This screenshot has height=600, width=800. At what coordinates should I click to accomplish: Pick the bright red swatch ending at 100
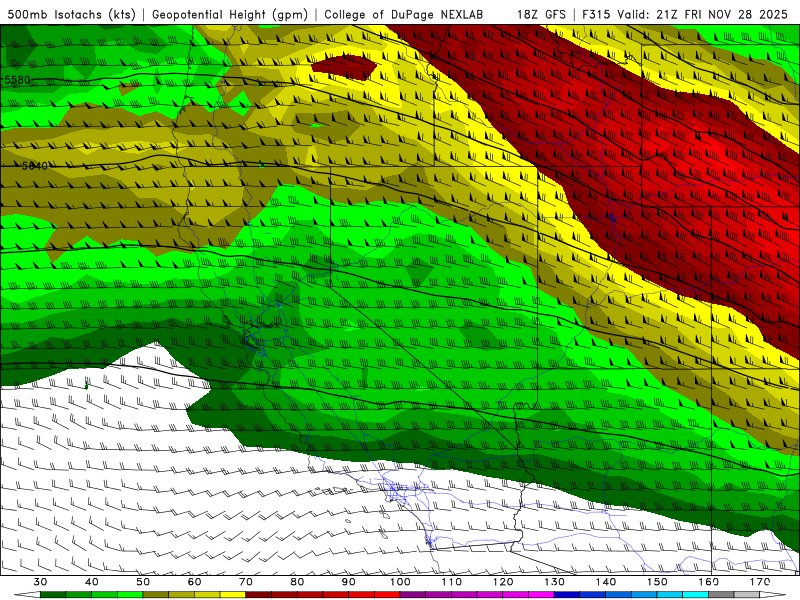tap(387, 595)
